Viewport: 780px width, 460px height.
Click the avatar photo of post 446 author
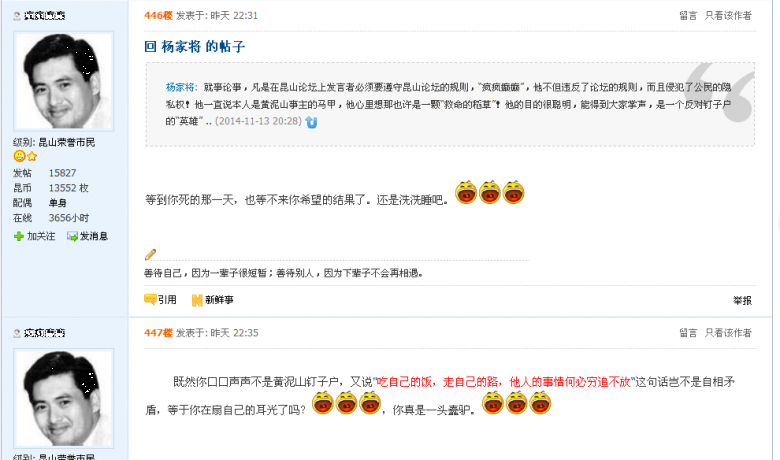point(63,81)
